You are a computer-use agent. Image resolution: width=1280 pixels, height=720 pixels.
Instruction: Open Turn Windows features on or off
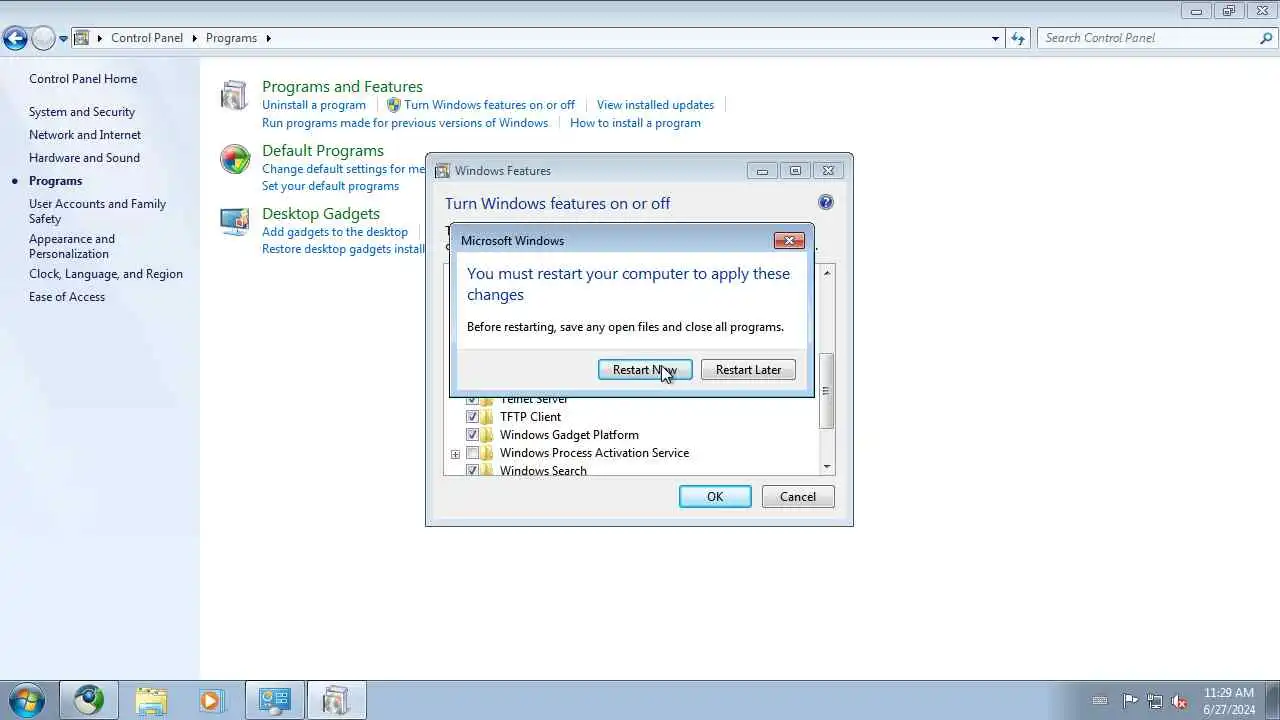[x=489, y=105]
